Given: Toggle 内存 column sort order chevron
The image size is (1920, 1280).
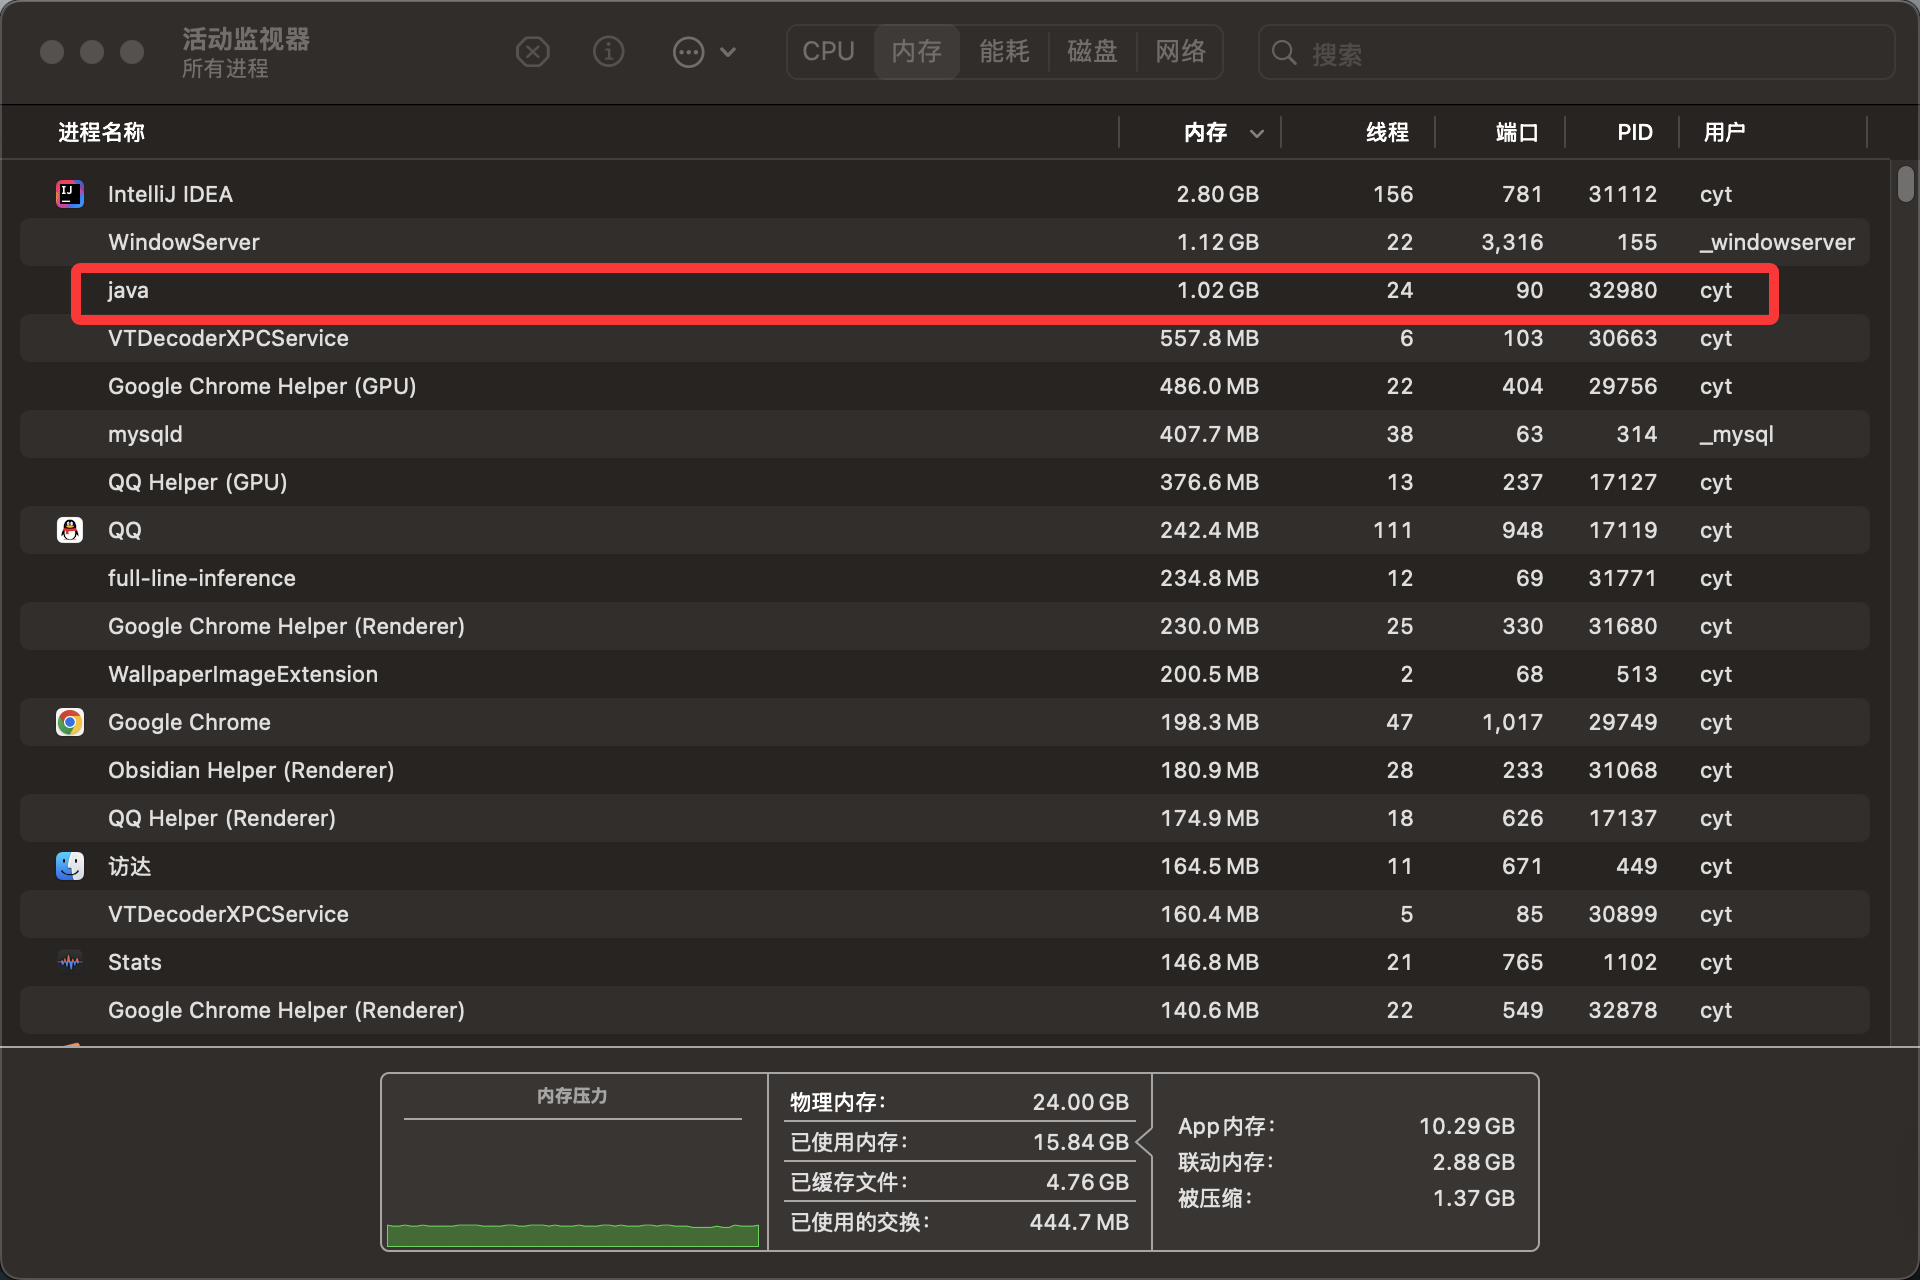Looking at the screenshot, I should [1257, 133].
